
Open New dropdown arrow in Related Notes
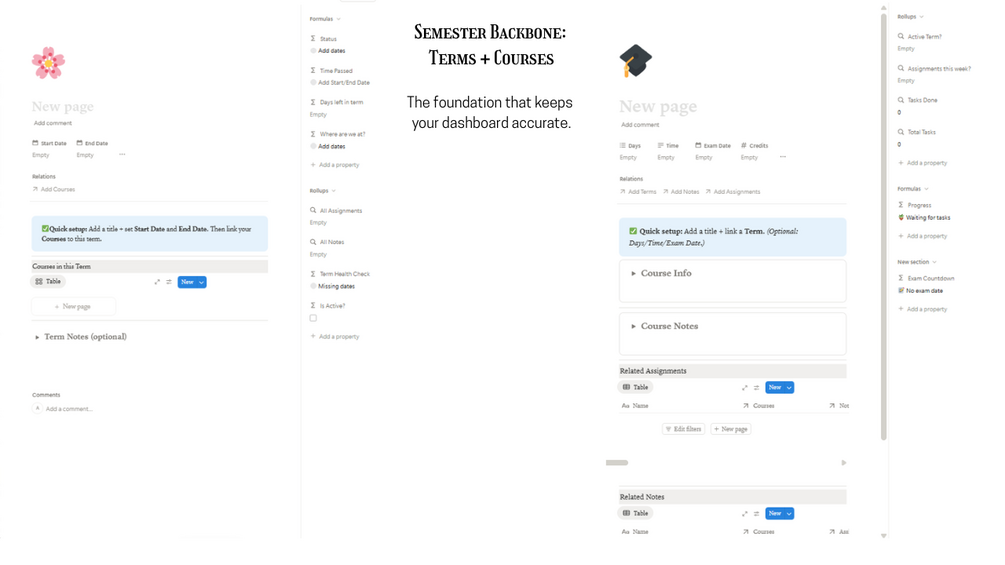(789, 513)
